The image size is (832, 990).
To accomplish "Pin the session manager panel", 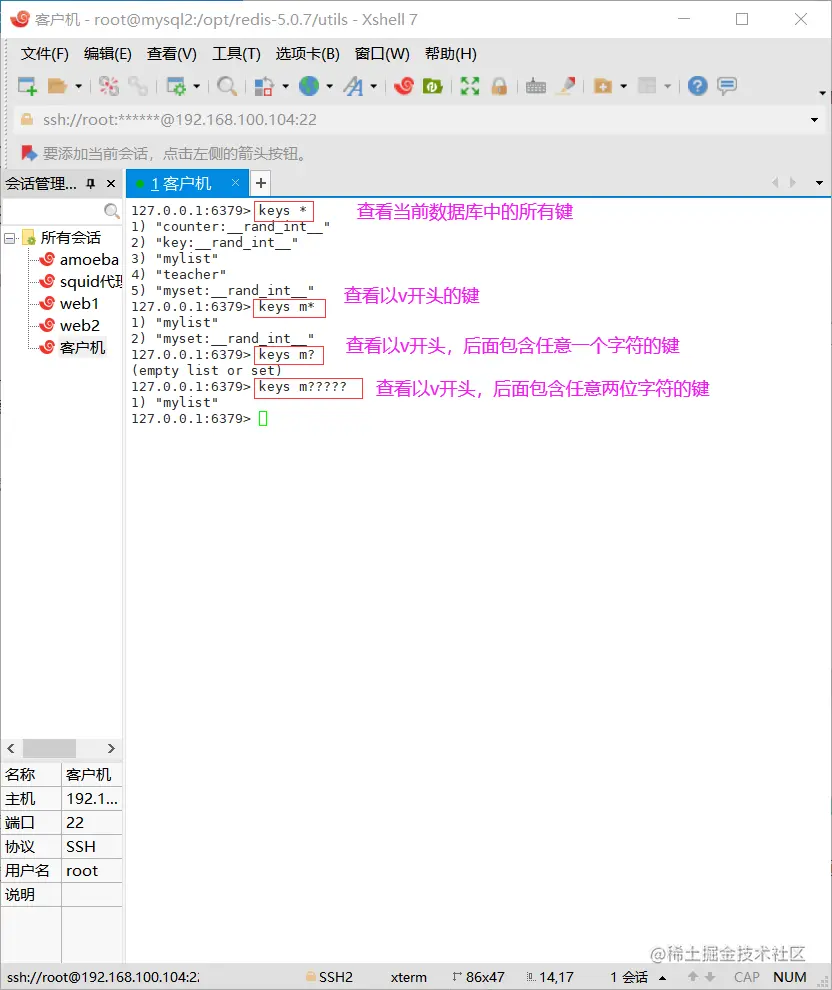I will click(x=91, y=184).
